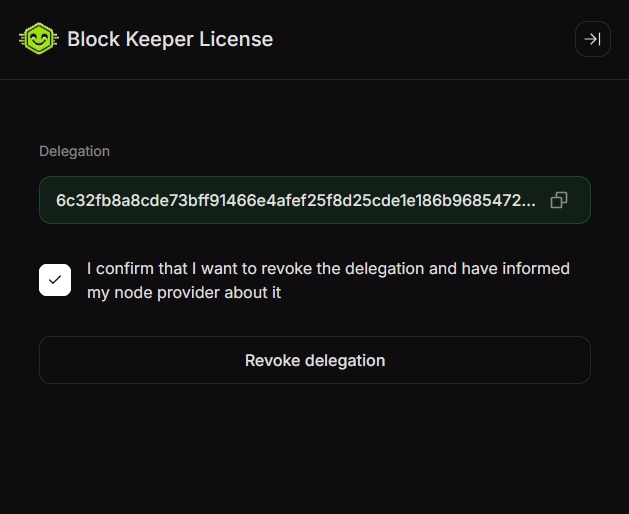
Task: Click the duplicate-squares icon beside the hash
Action: (559, 200)
